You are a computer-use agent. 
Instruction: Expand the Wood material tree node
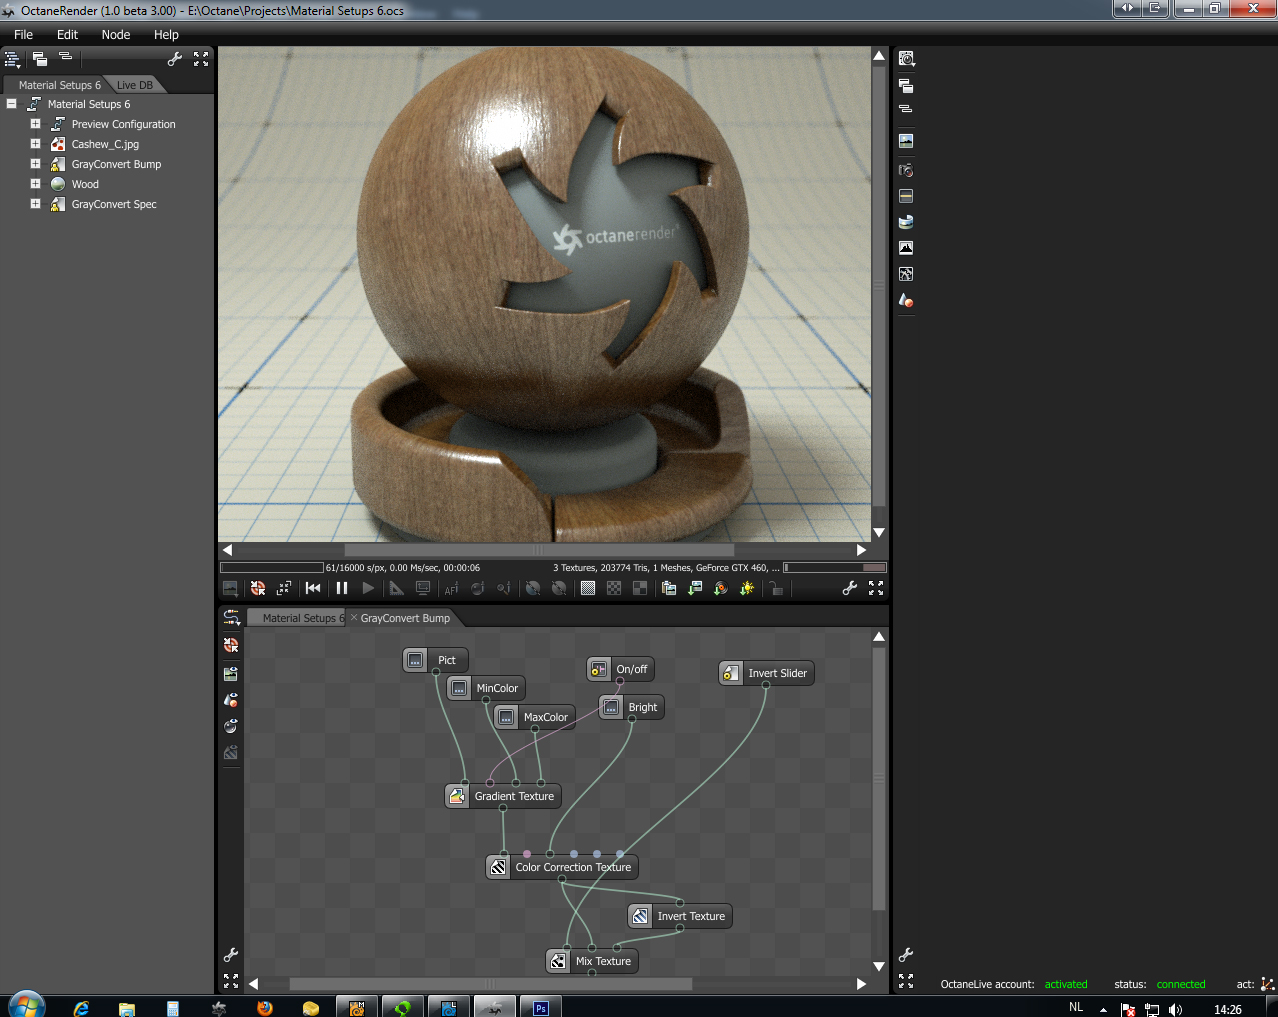pyautogui.click(x=35, y=184)
